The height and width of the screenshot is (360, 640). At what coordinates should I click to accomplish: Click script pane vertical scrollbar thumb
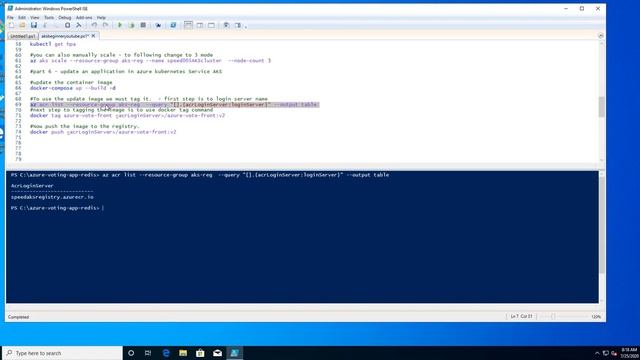point(602,107)
